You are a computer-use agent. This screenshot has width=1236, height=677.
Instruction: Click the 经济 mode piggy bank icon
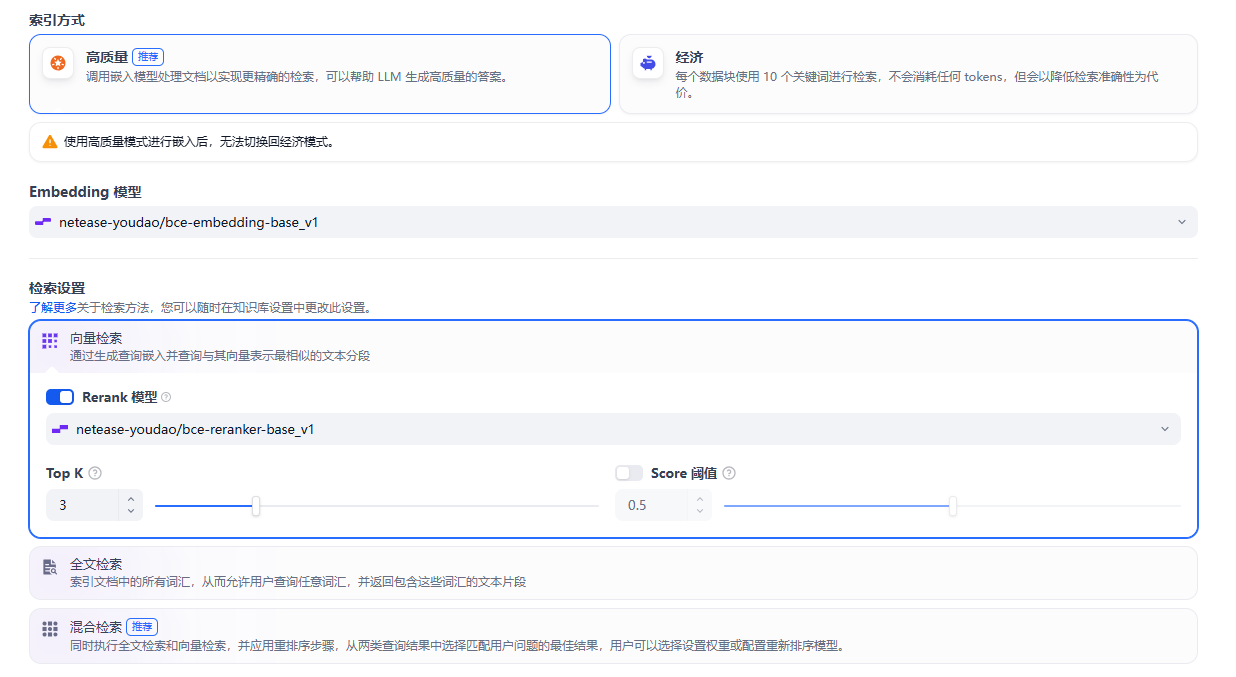(648, 63)
